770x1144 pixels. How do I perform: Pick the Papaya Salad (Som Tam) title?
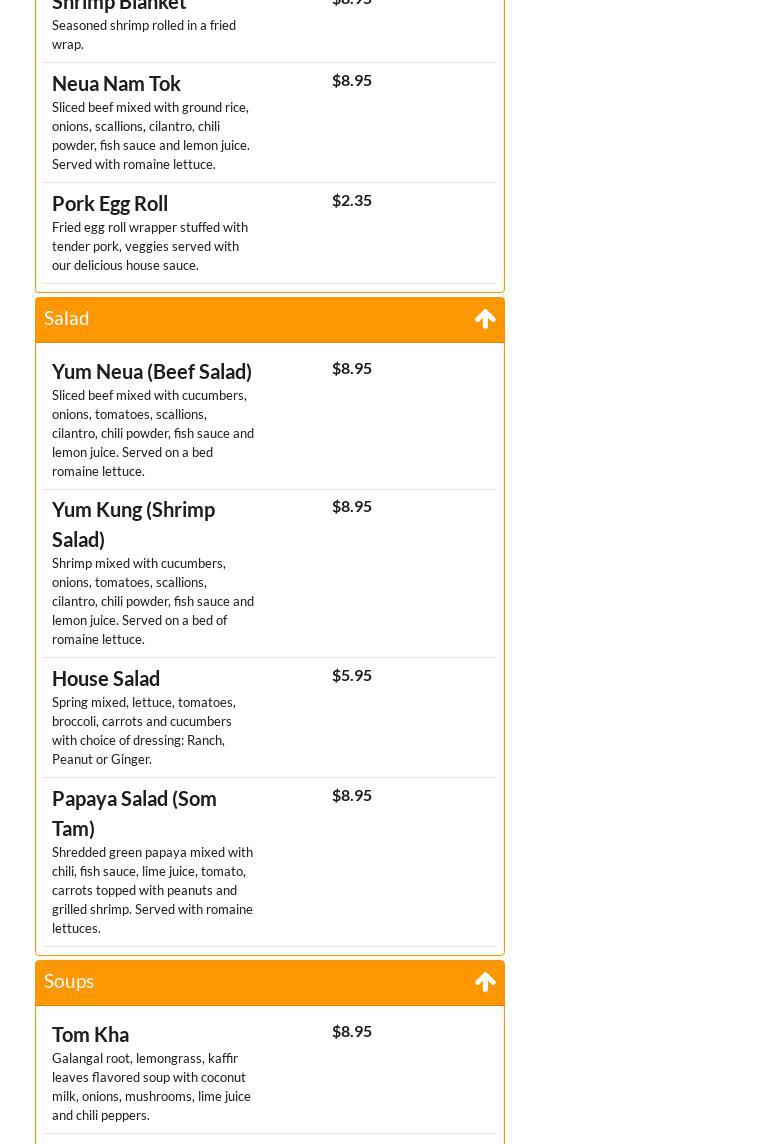pyautogui.click(x=134, y=813)
